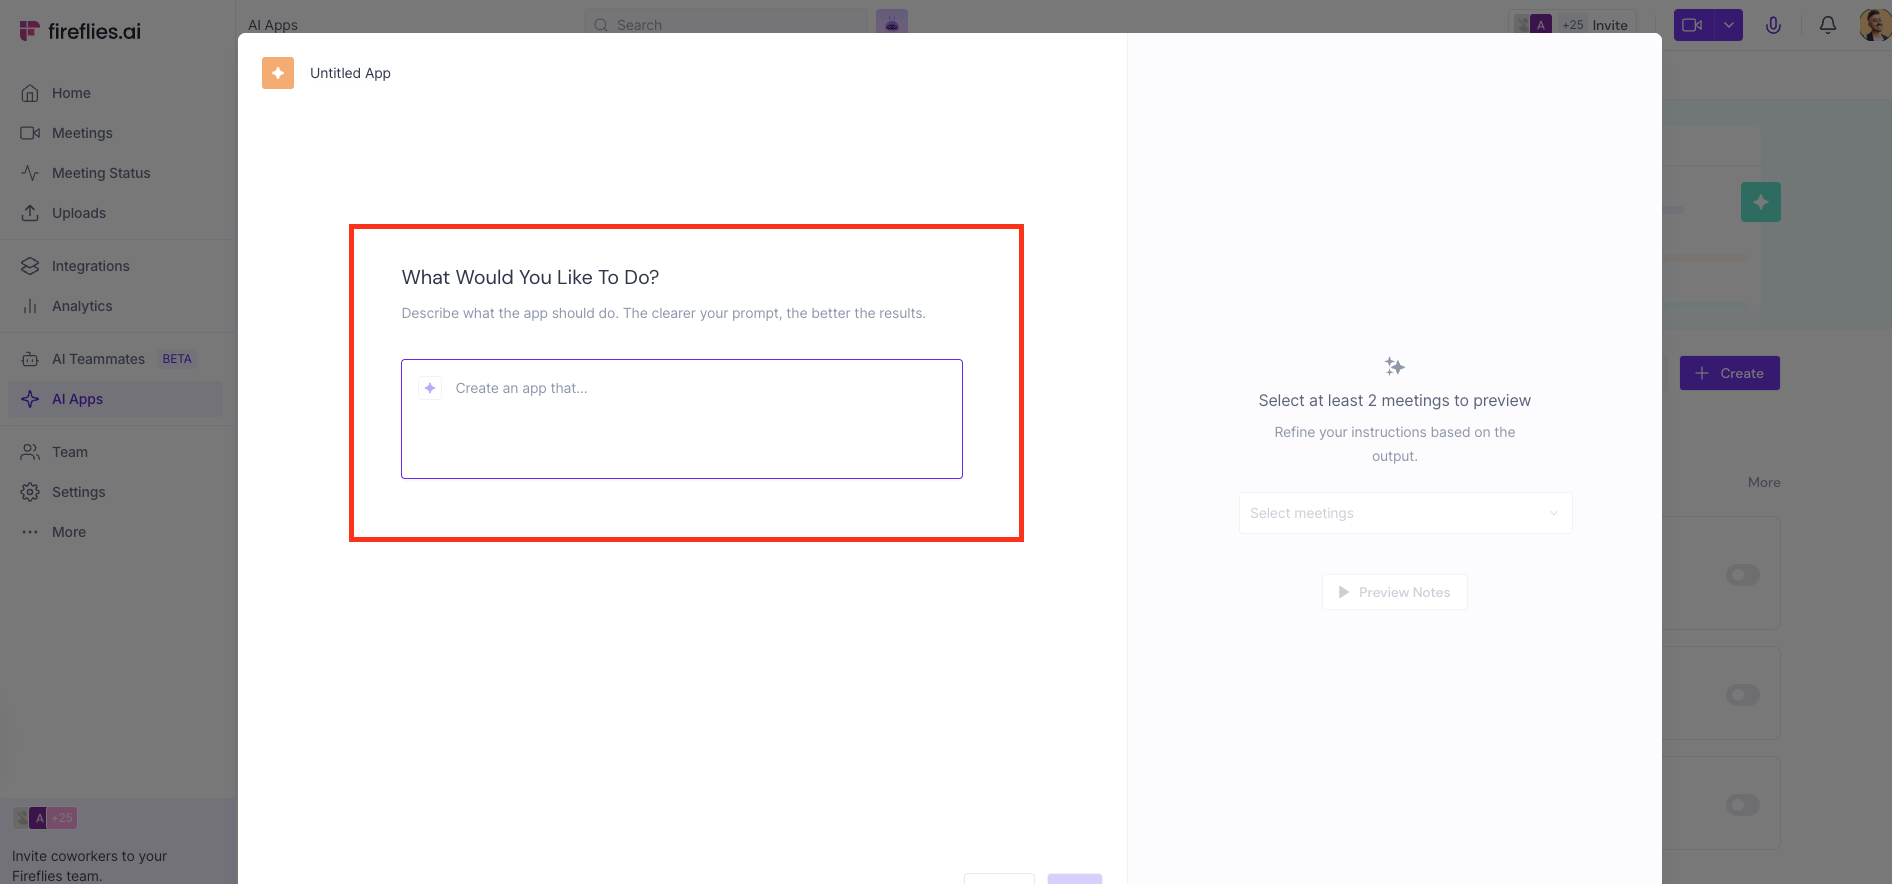Open notifications via the bell icon
The height and width of the screenshot is (884, 1892).
[1827, 25]
